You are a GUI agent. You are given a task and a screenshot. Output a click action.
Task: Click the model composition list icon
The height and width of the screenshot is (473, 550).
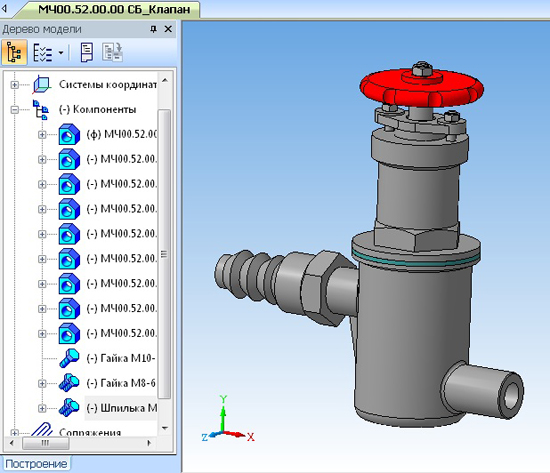point(42,53)
